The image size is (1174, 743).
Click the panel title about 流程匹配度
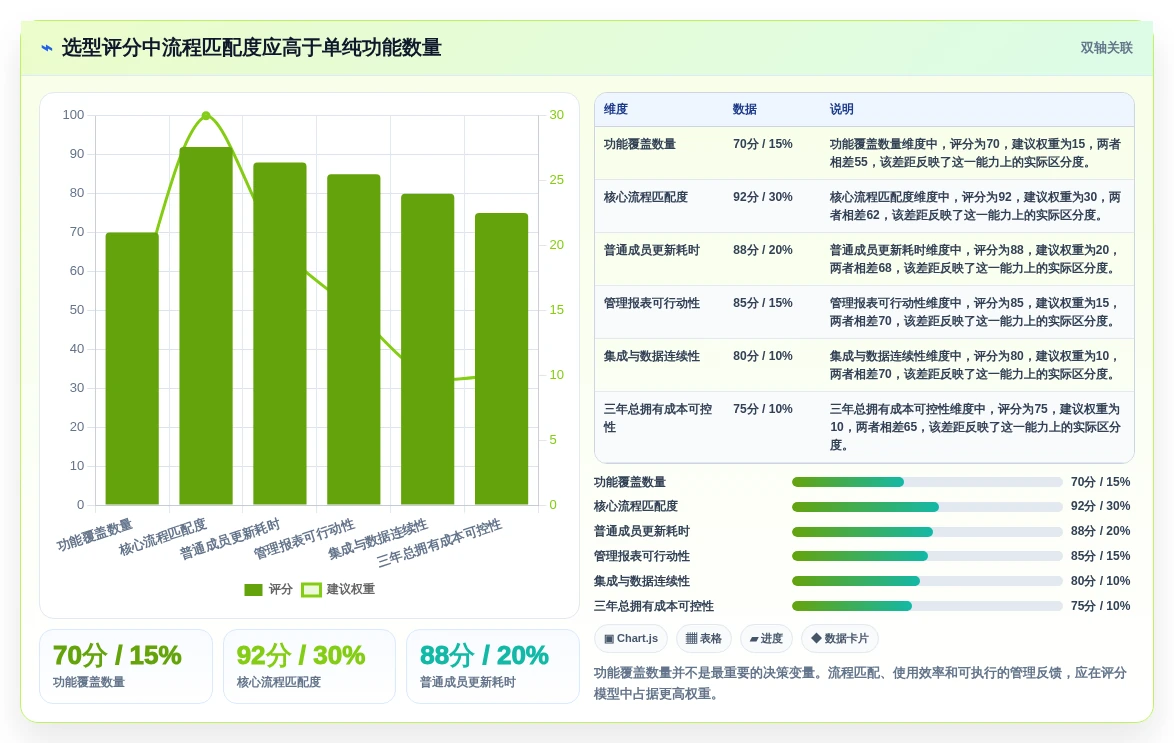click(252, 48)
